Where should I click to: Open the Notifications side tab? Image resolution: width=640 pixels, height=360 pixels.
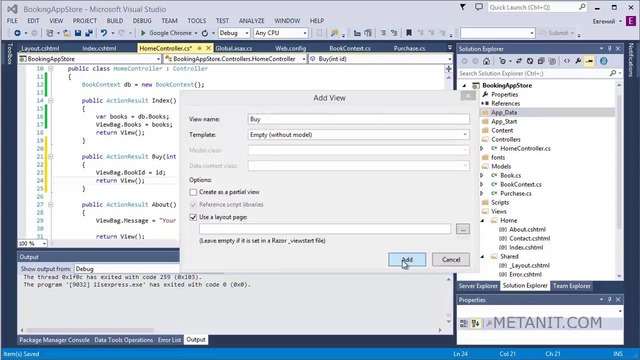(x=631, y=60)
